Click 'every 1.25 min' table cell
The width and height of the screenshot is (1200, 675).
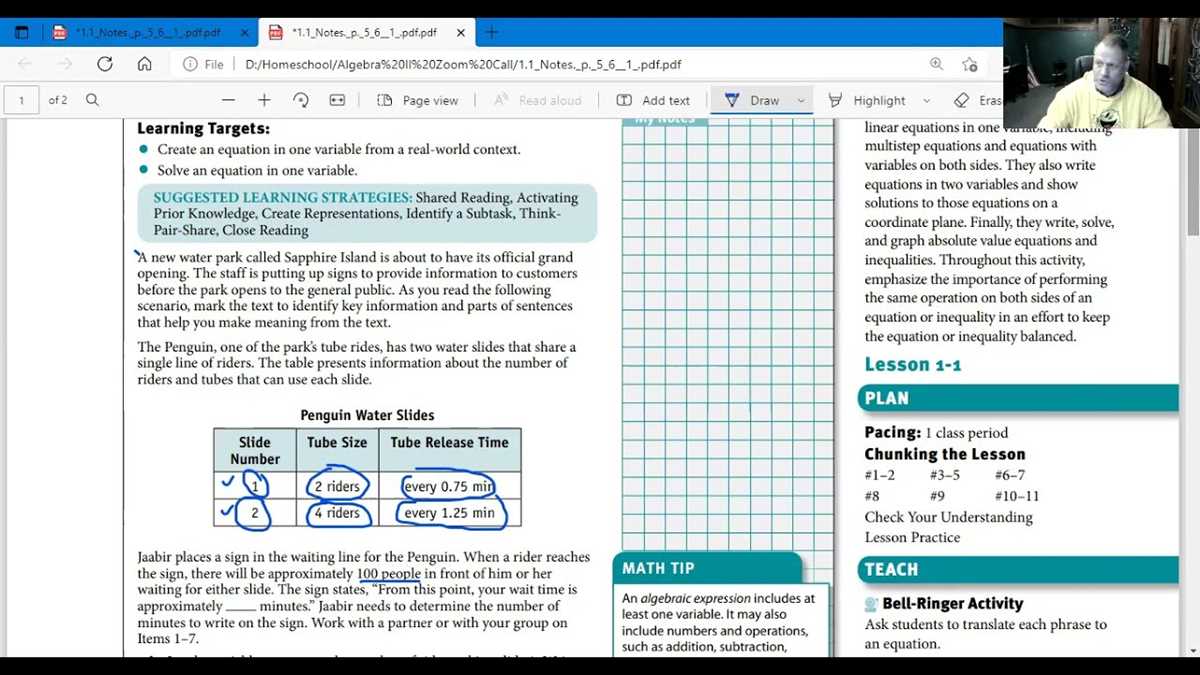click(449, 513)
